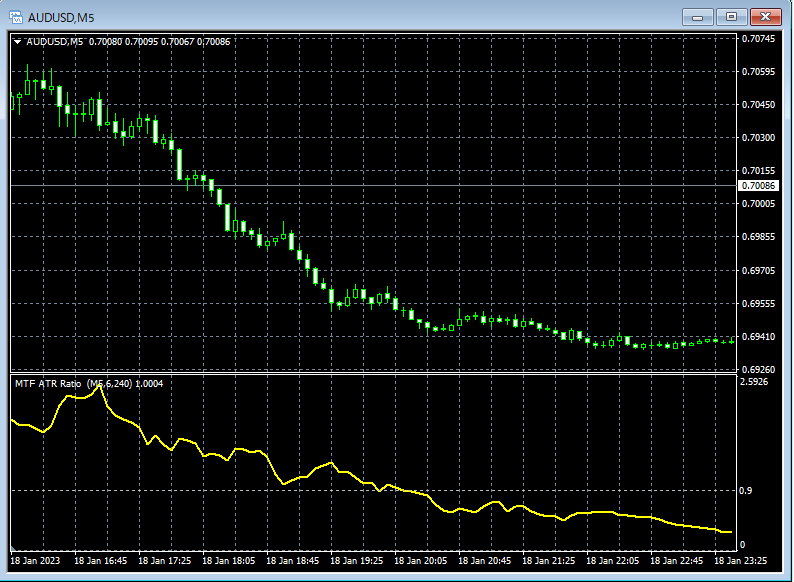Click the 0.70300 price scale value
Screen dimensions: 794x582
[758, 138]
